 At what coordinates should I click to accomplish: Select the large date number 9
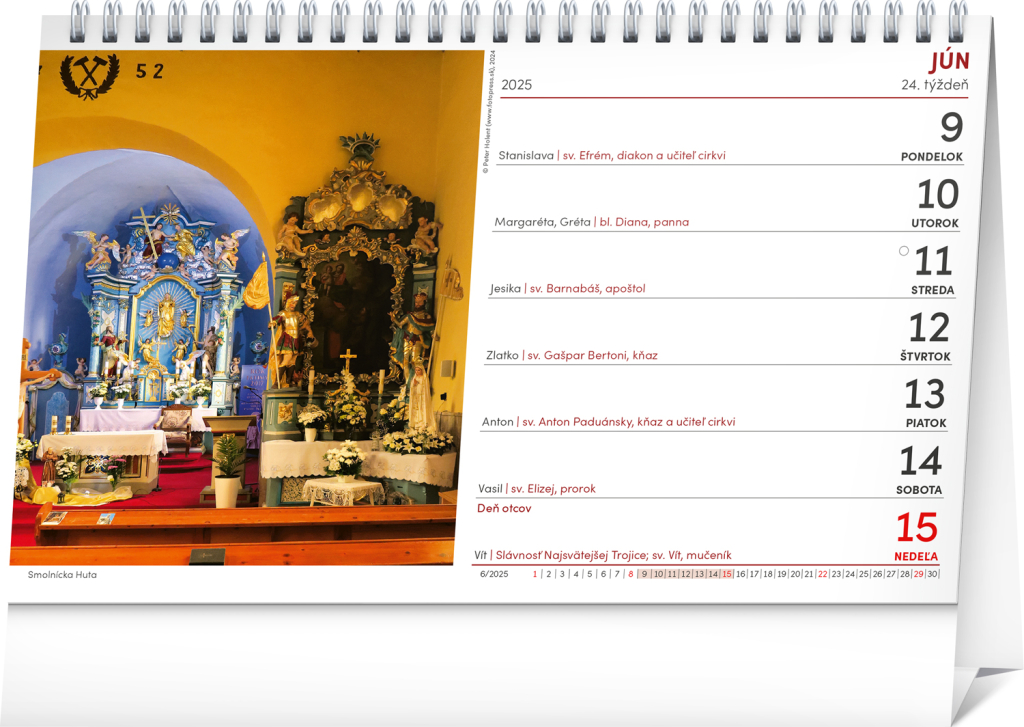click(x=951, y=128)
